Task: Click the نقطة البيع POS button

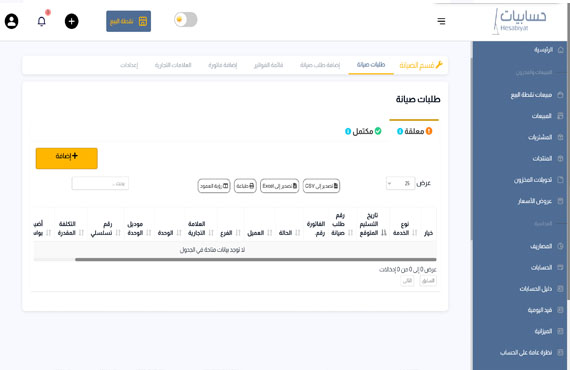Action: pos(129,21)
